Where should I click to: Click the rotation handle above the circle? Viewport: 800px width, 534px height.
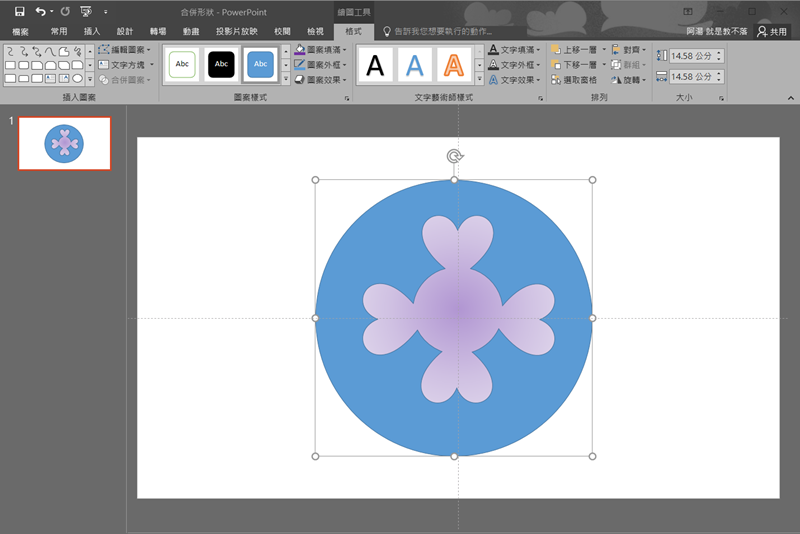tap(454, 156)
